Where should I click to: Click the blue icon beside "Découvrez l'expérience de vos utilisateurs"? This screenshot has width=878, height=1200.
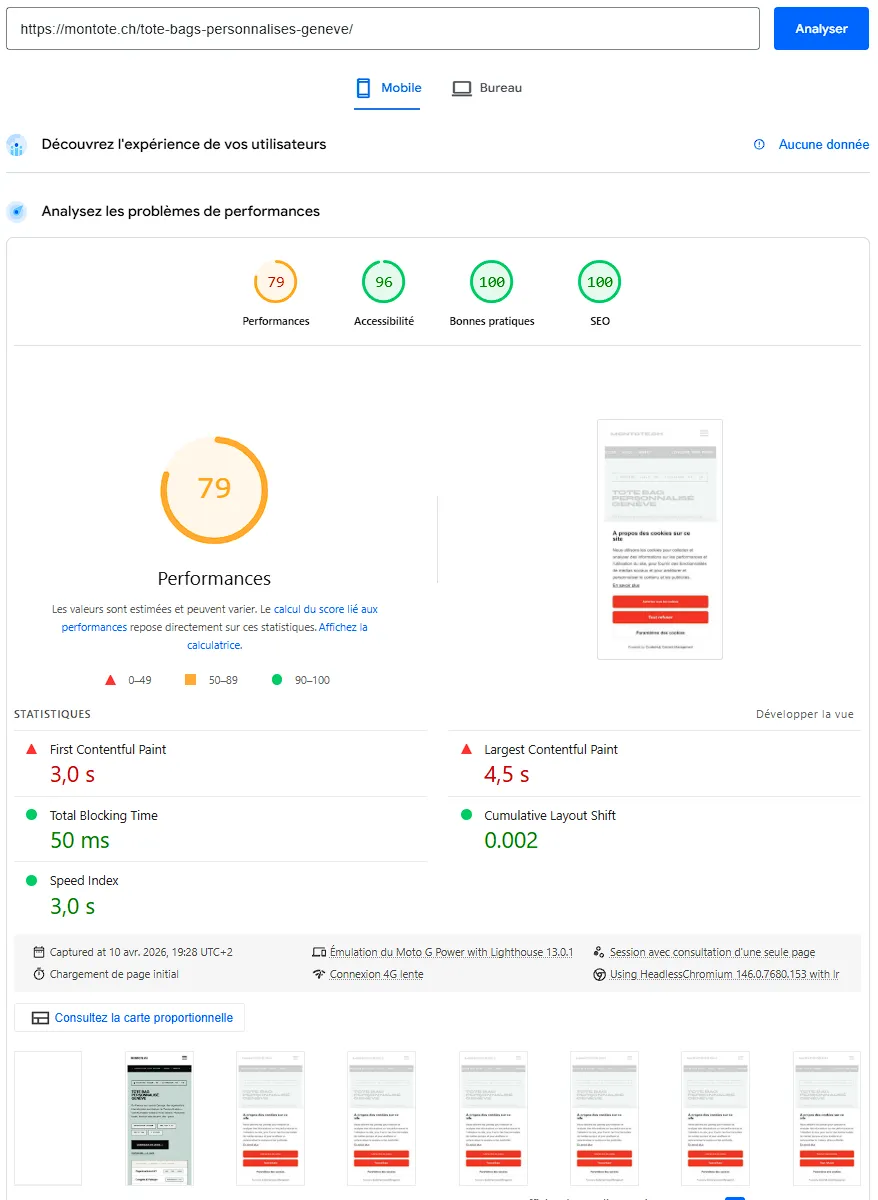[x=16, y=145]
